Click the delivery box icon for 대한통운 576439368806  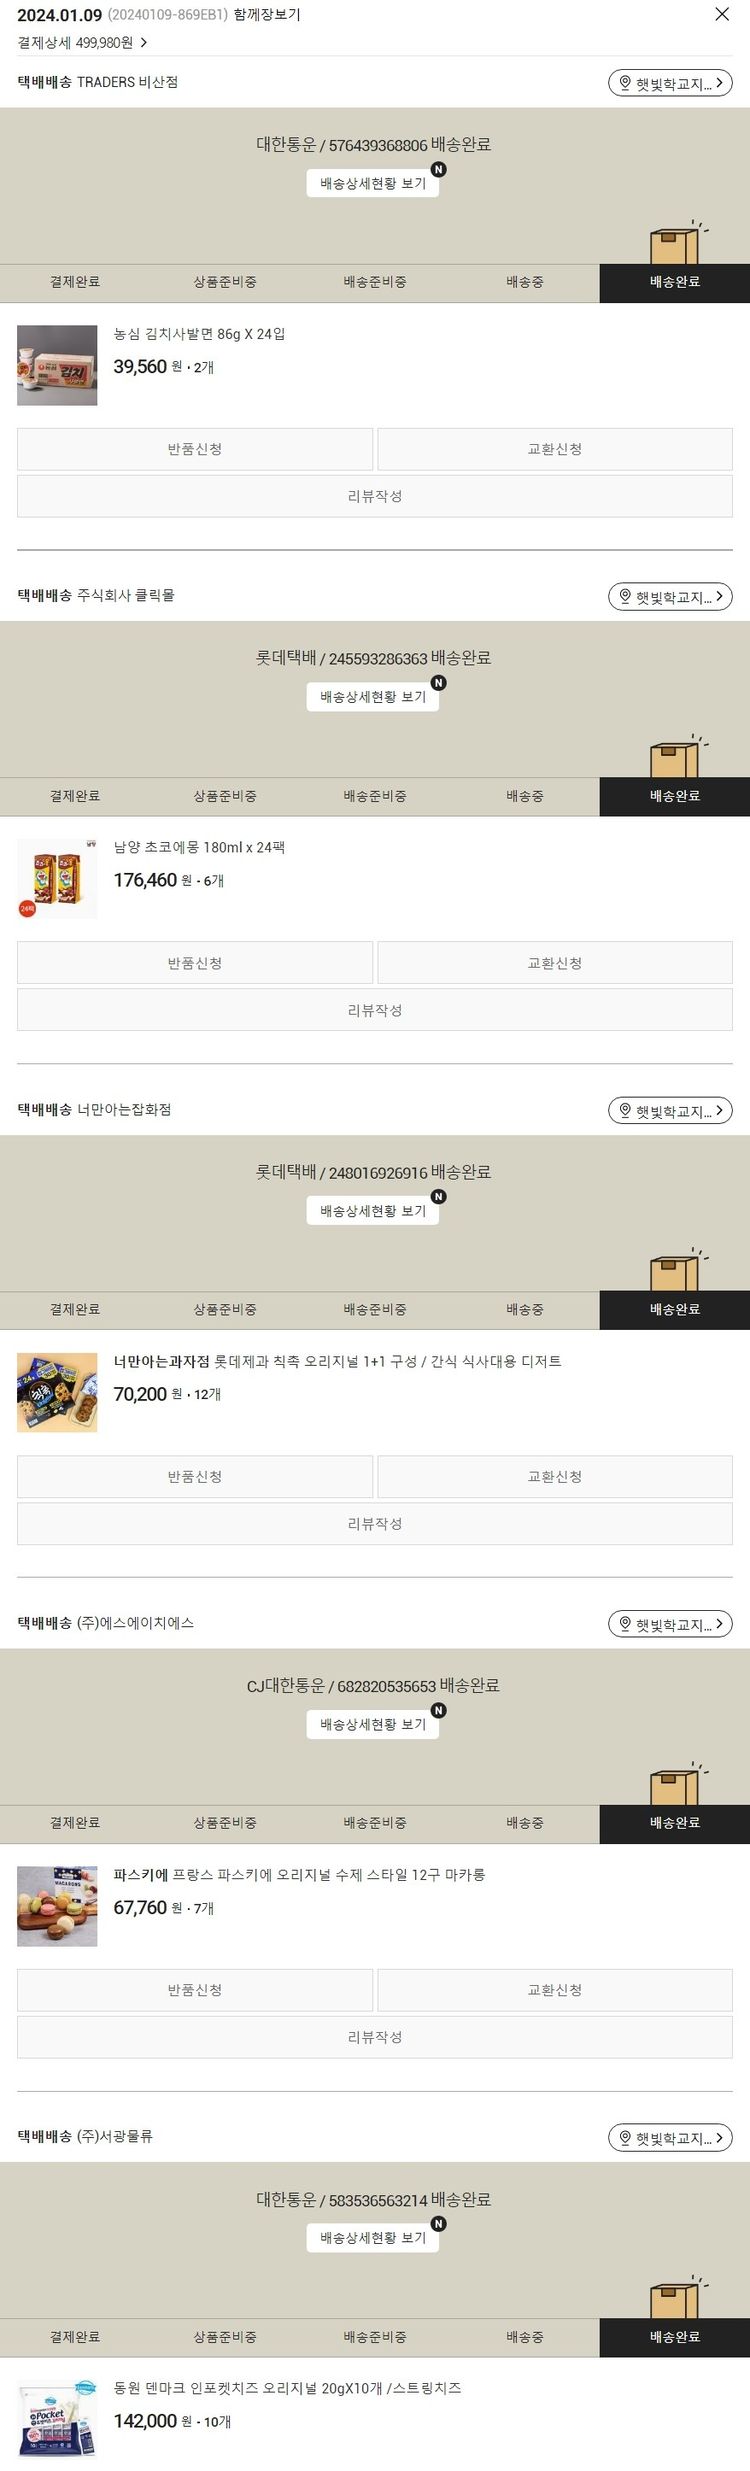677,243
